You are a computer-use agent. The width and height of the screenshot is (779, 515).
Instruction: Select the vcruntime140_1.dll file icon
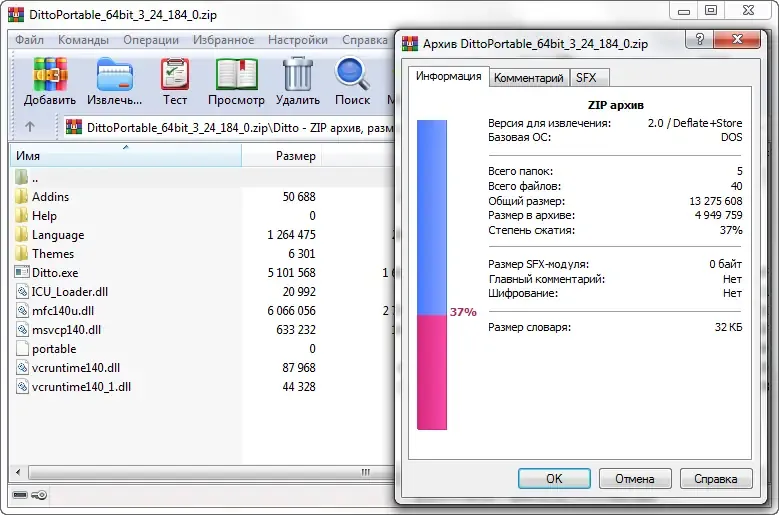click(x=22, y=386)
